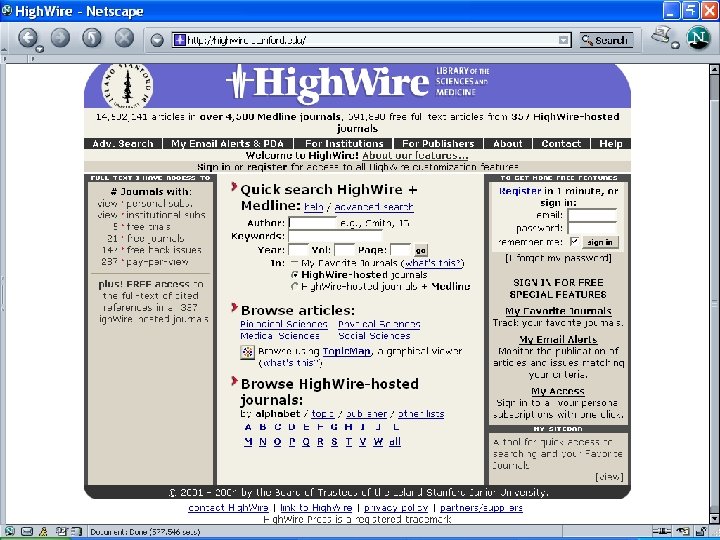This screenshot has height=540, width=720.
Task: Click into the email sign-in field
Action: tap(592, 215)
